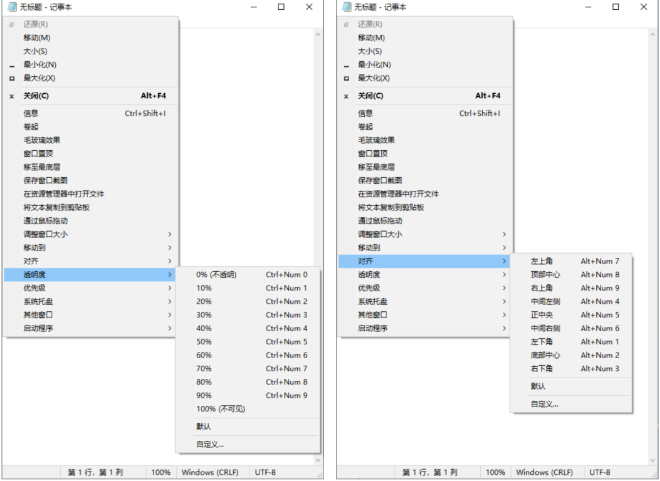Expand 调整窗口大小 submenu in the left menu
This screenshot has width=660, height=481.
(x=45, y=234)
